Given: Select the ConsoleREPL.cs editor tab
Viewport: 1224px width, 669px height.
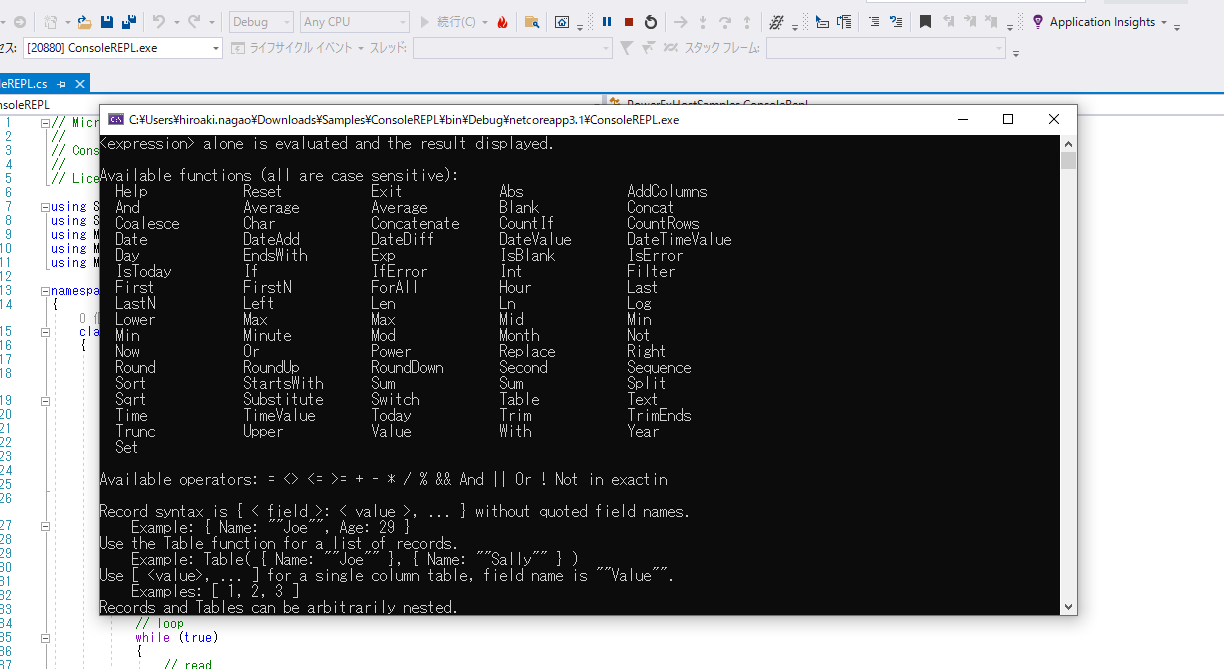Looking at the screenshot, I should [24, 84].
